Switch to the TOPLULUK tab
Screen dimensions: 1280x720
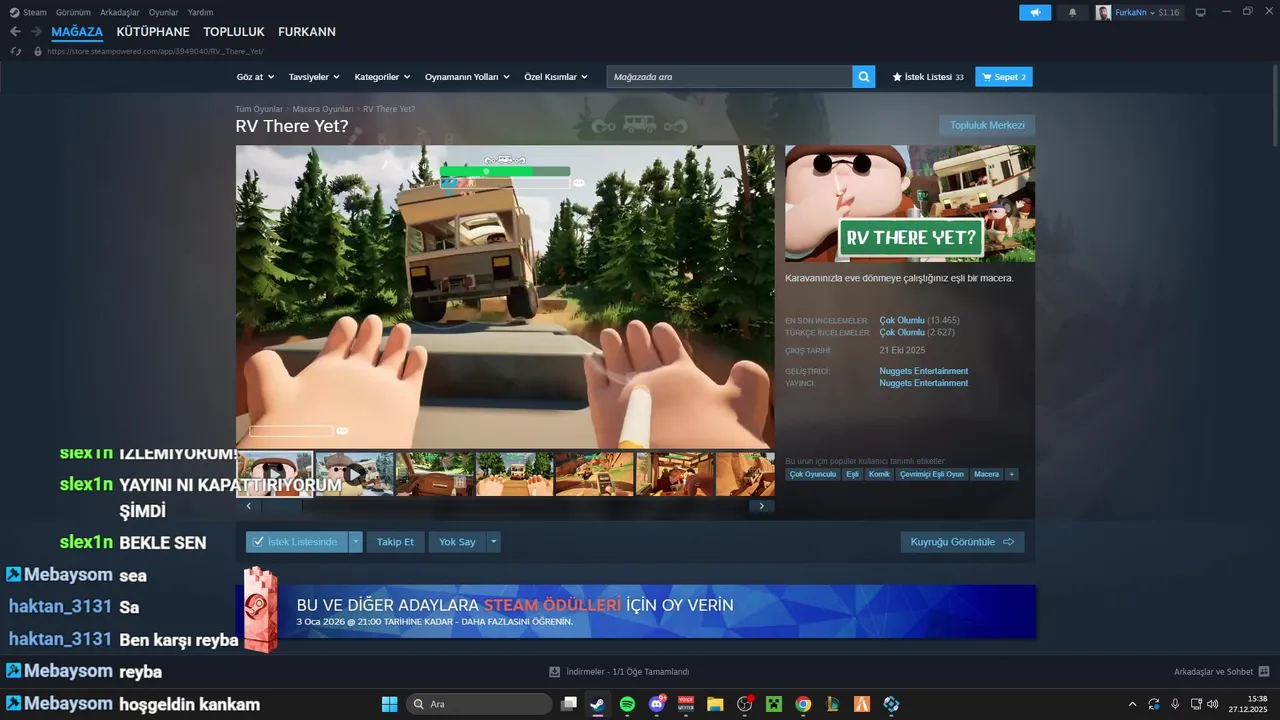(x=234, y=32)
